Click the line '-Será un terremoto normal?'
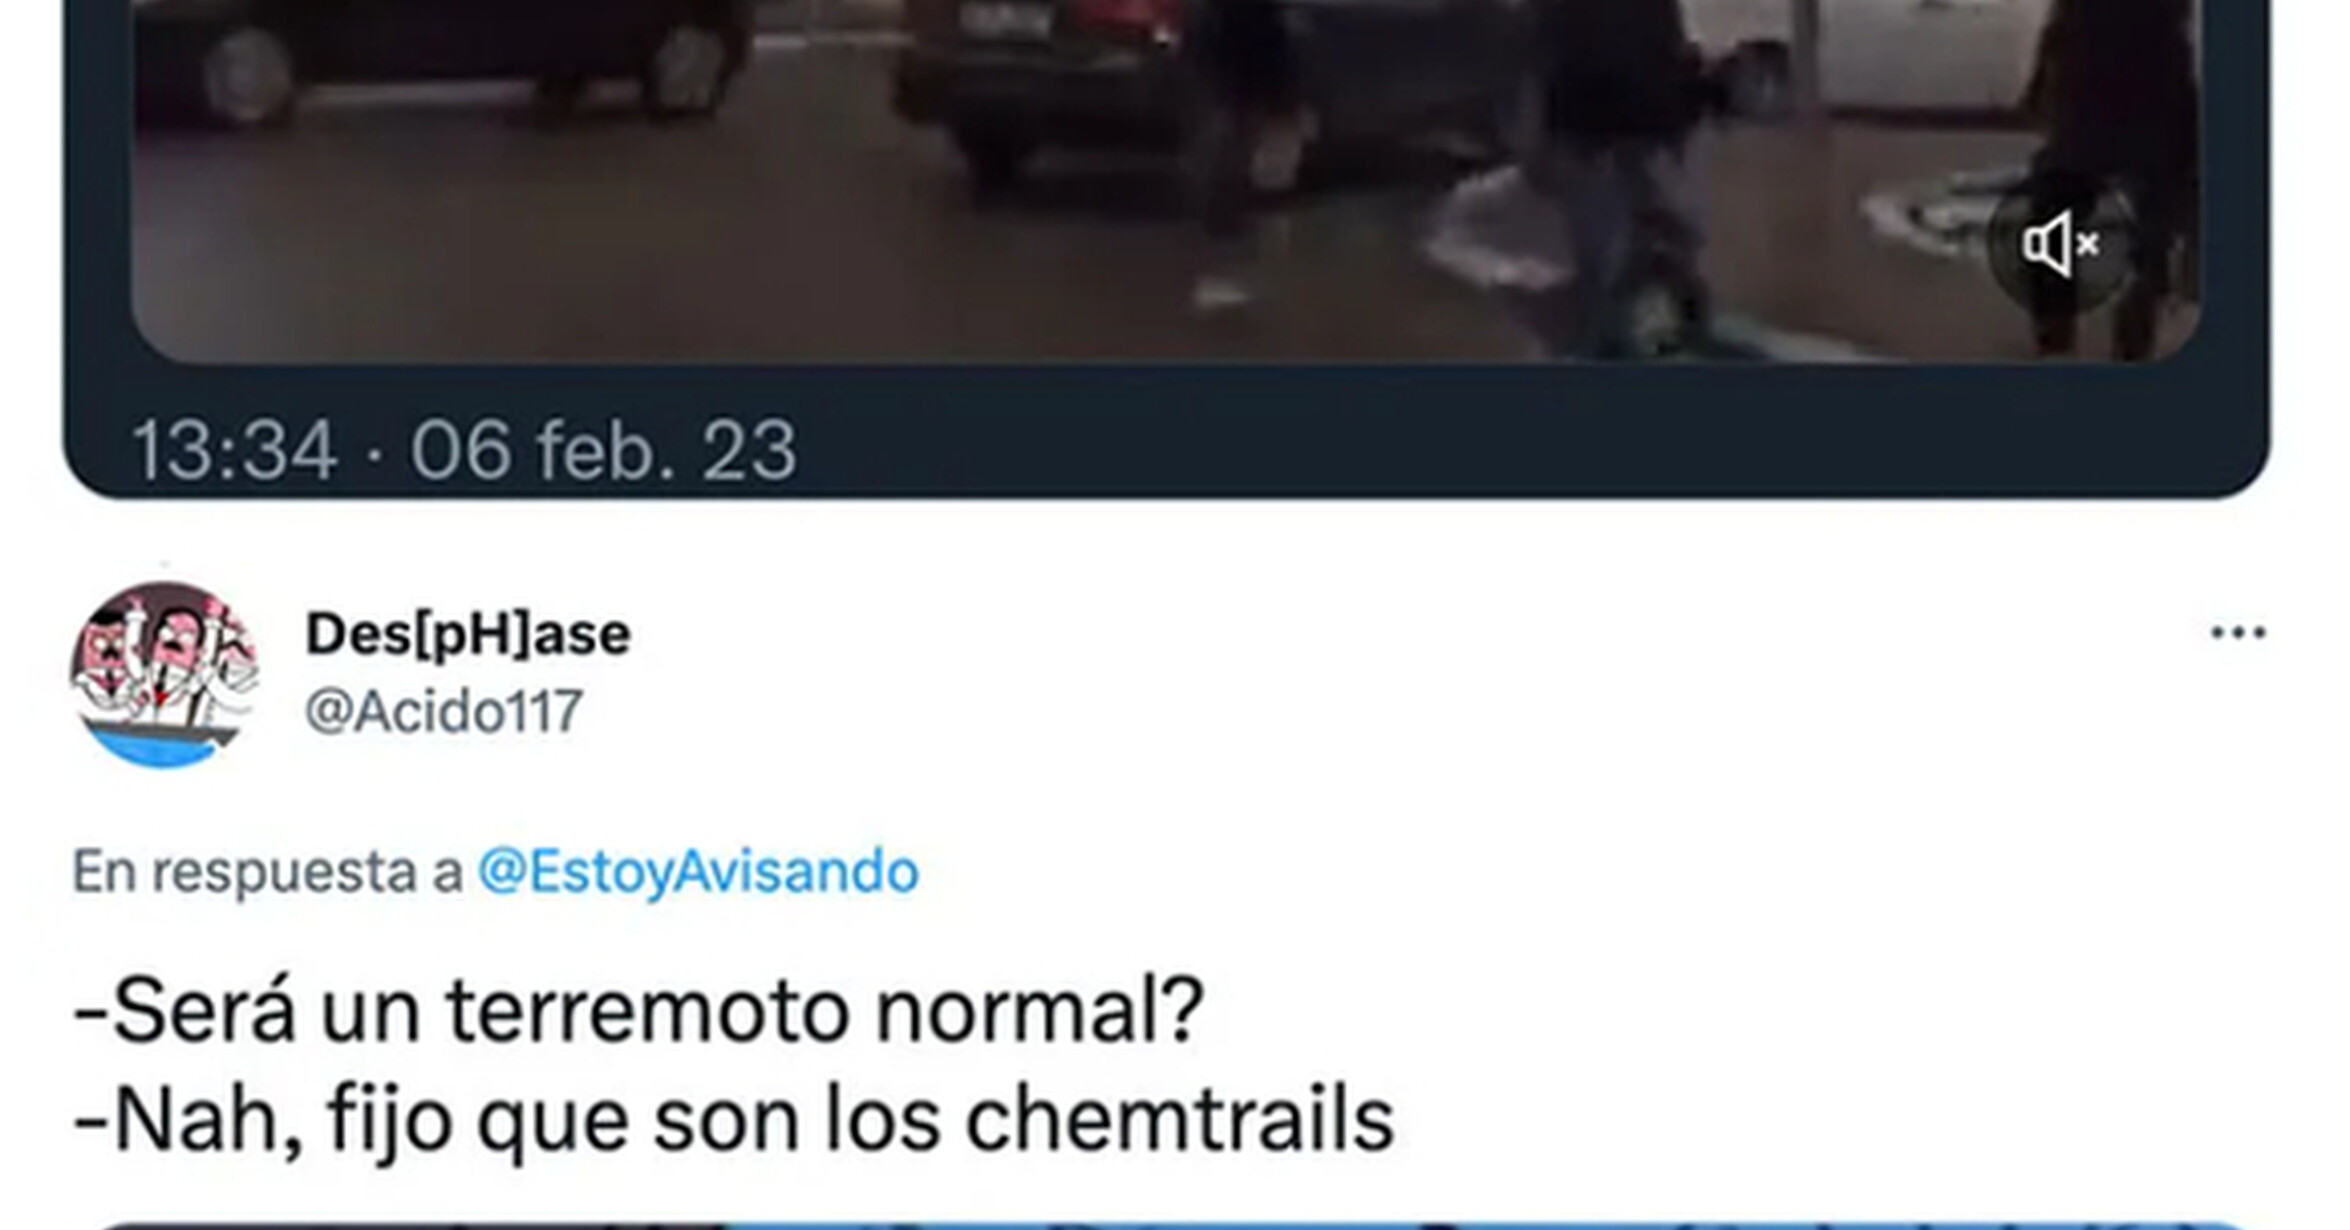 point(638,1011)
